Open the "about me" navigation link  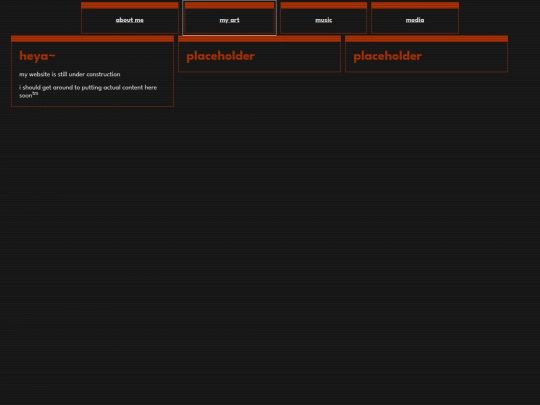coord(129,20)
